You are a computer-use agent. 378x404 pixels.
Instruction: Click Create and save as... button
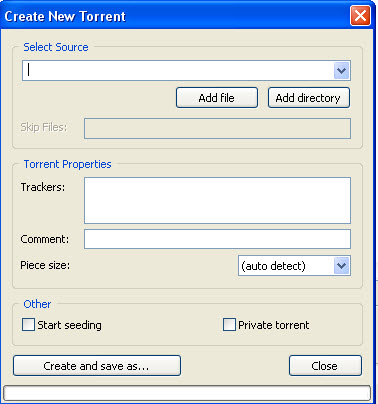(97, 366)
